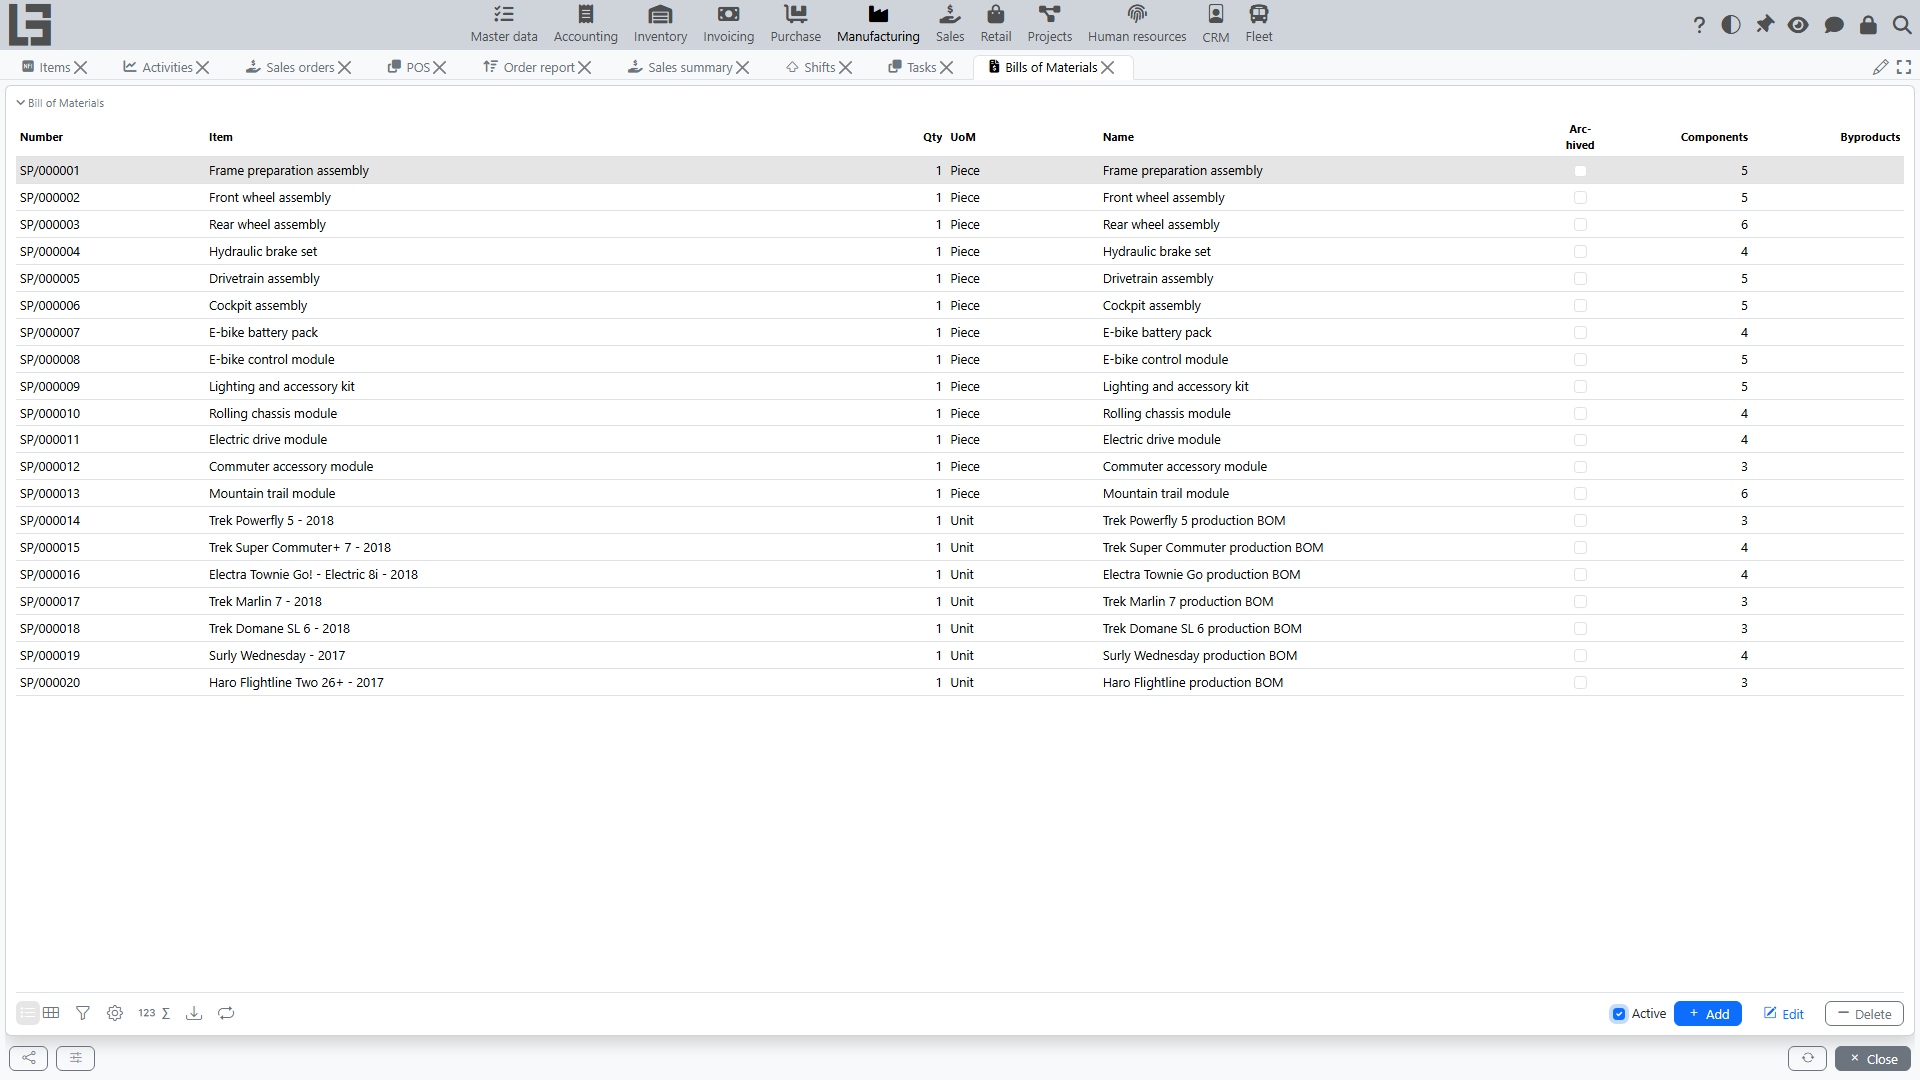Screen dimensions: 1920x1080
Task: Open the Human resources module
Action: 1137,24
